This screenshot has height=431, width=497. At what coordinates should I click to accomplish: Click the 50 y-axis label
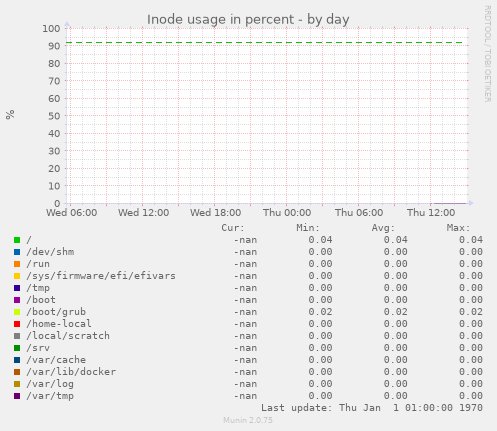[54, 116]
